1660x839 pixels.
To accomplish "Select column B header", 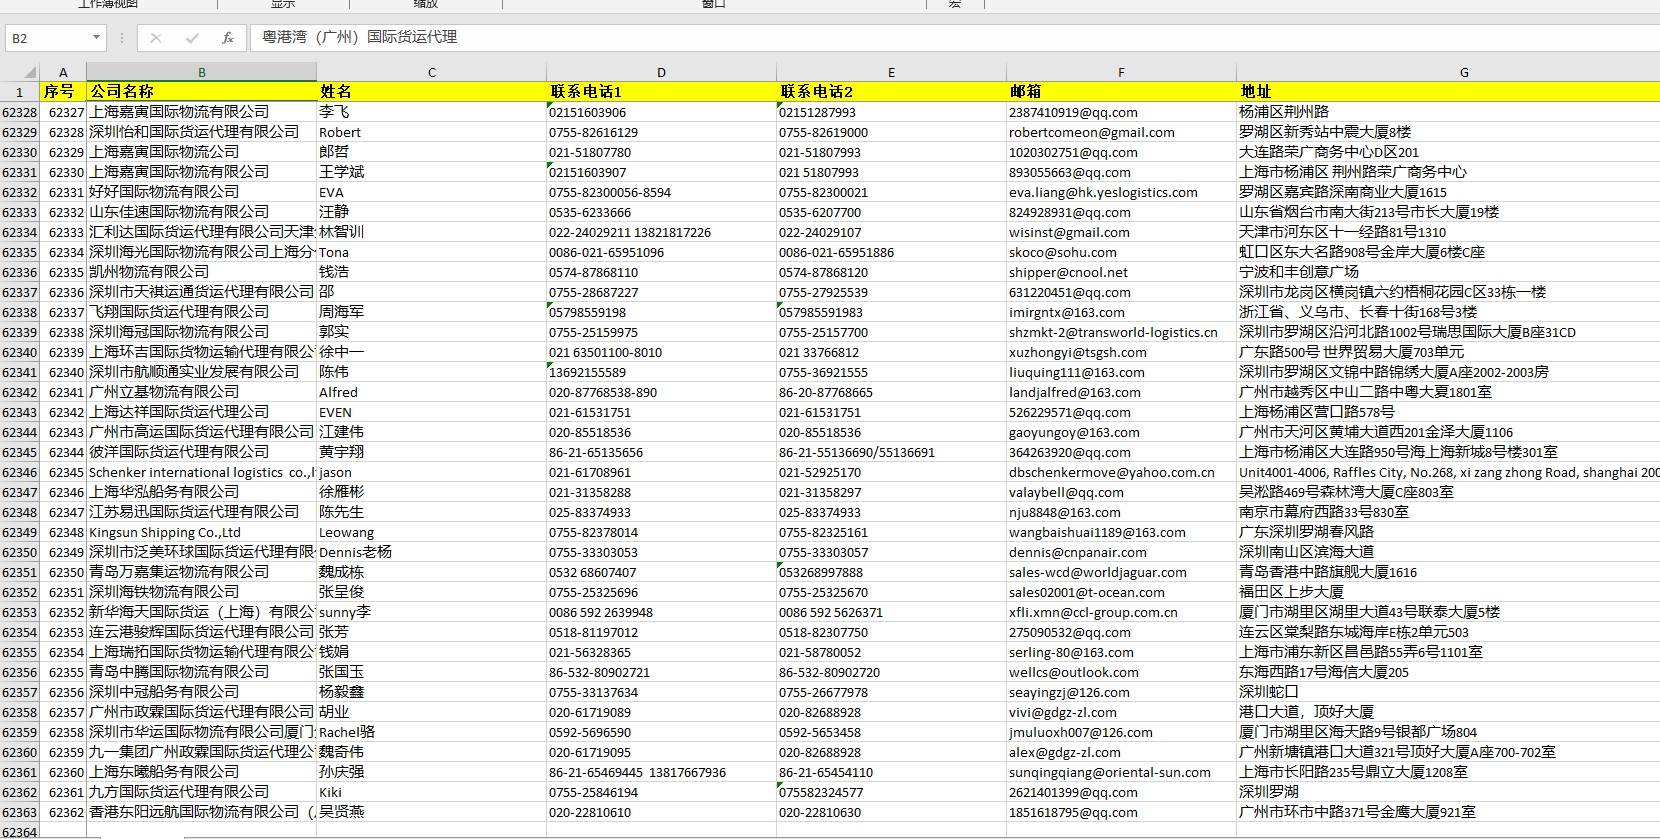I will 201,72.
